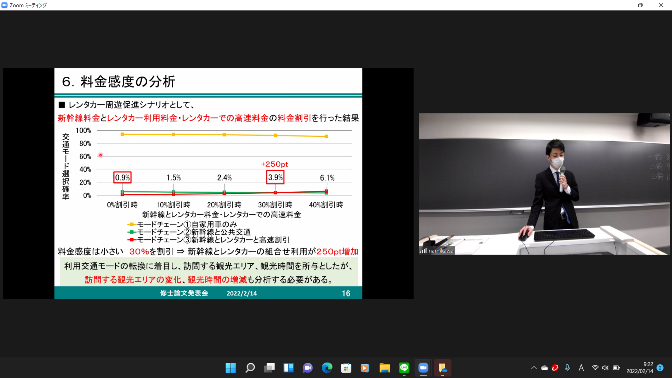This screenshot has height=378, width=672.
Task: Open the clock and date flyout
Action: click(x=640, y=368)
